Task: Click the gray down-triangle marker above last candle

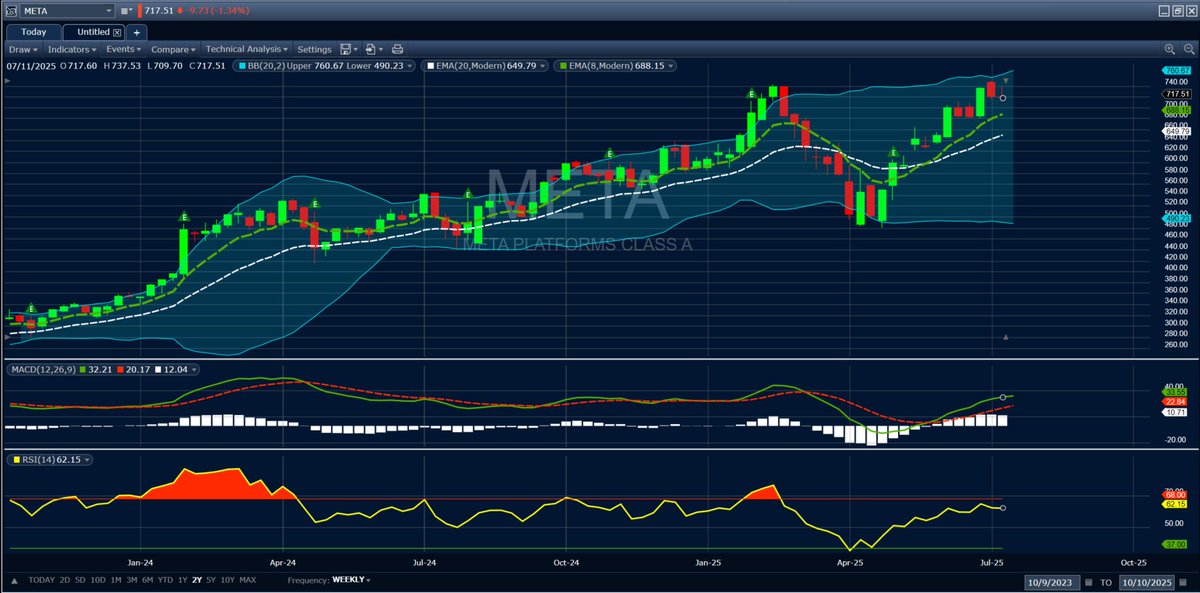Action: (x=1005, y=80)
